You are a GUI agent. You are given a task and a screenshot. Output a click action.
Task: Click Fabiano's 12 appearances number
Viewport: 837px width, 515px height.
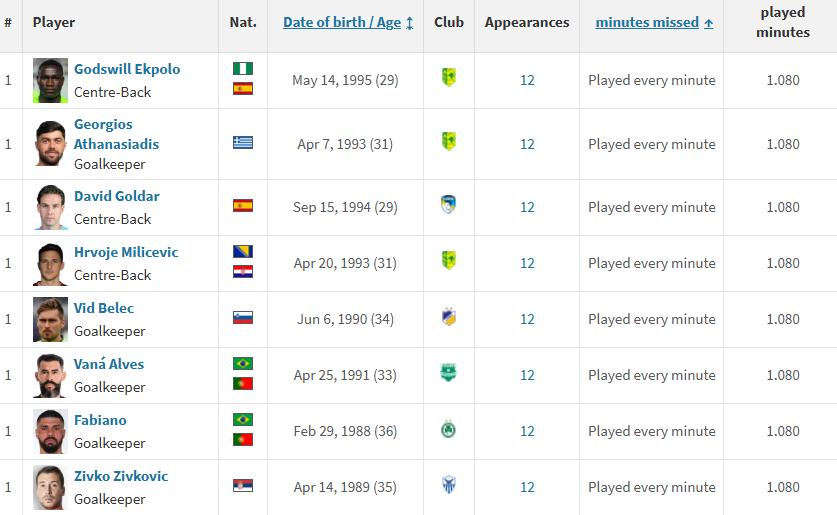[527, 431]
